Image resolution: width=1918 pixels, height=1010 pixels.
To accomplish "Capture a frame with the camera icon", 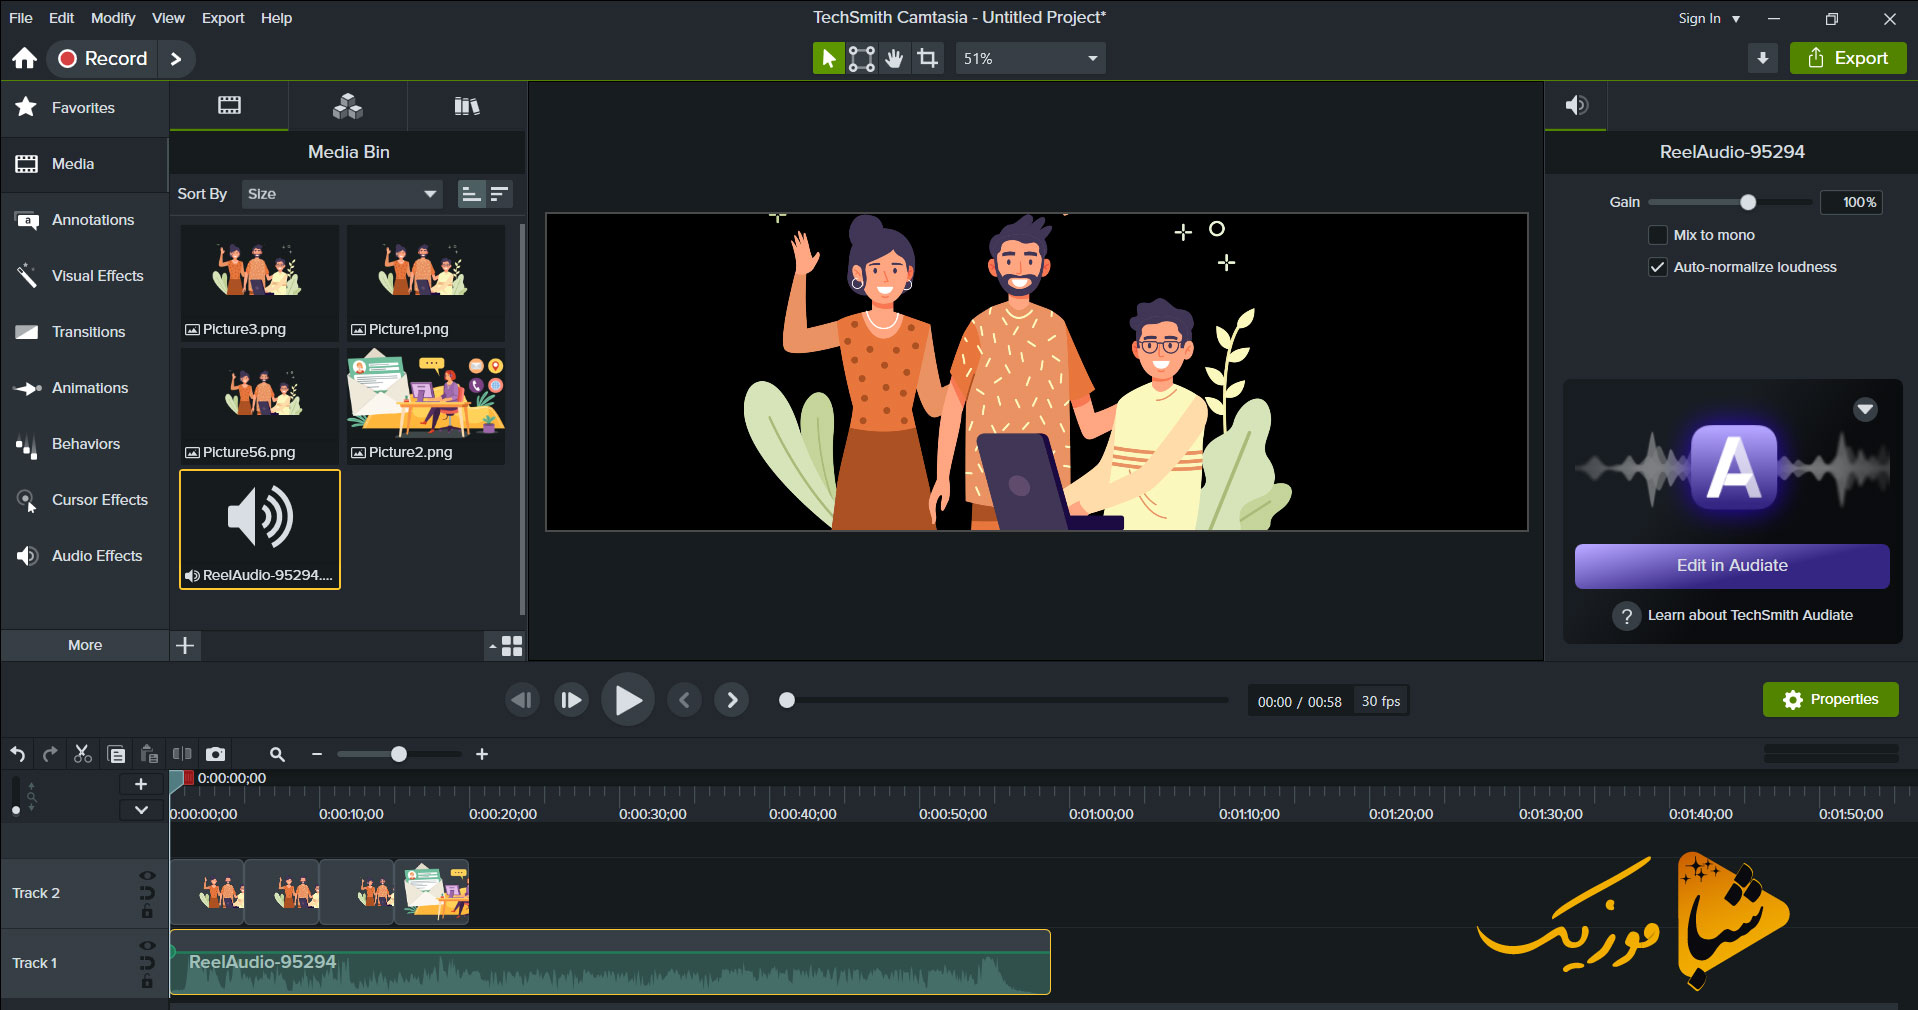I will point(215,754).
